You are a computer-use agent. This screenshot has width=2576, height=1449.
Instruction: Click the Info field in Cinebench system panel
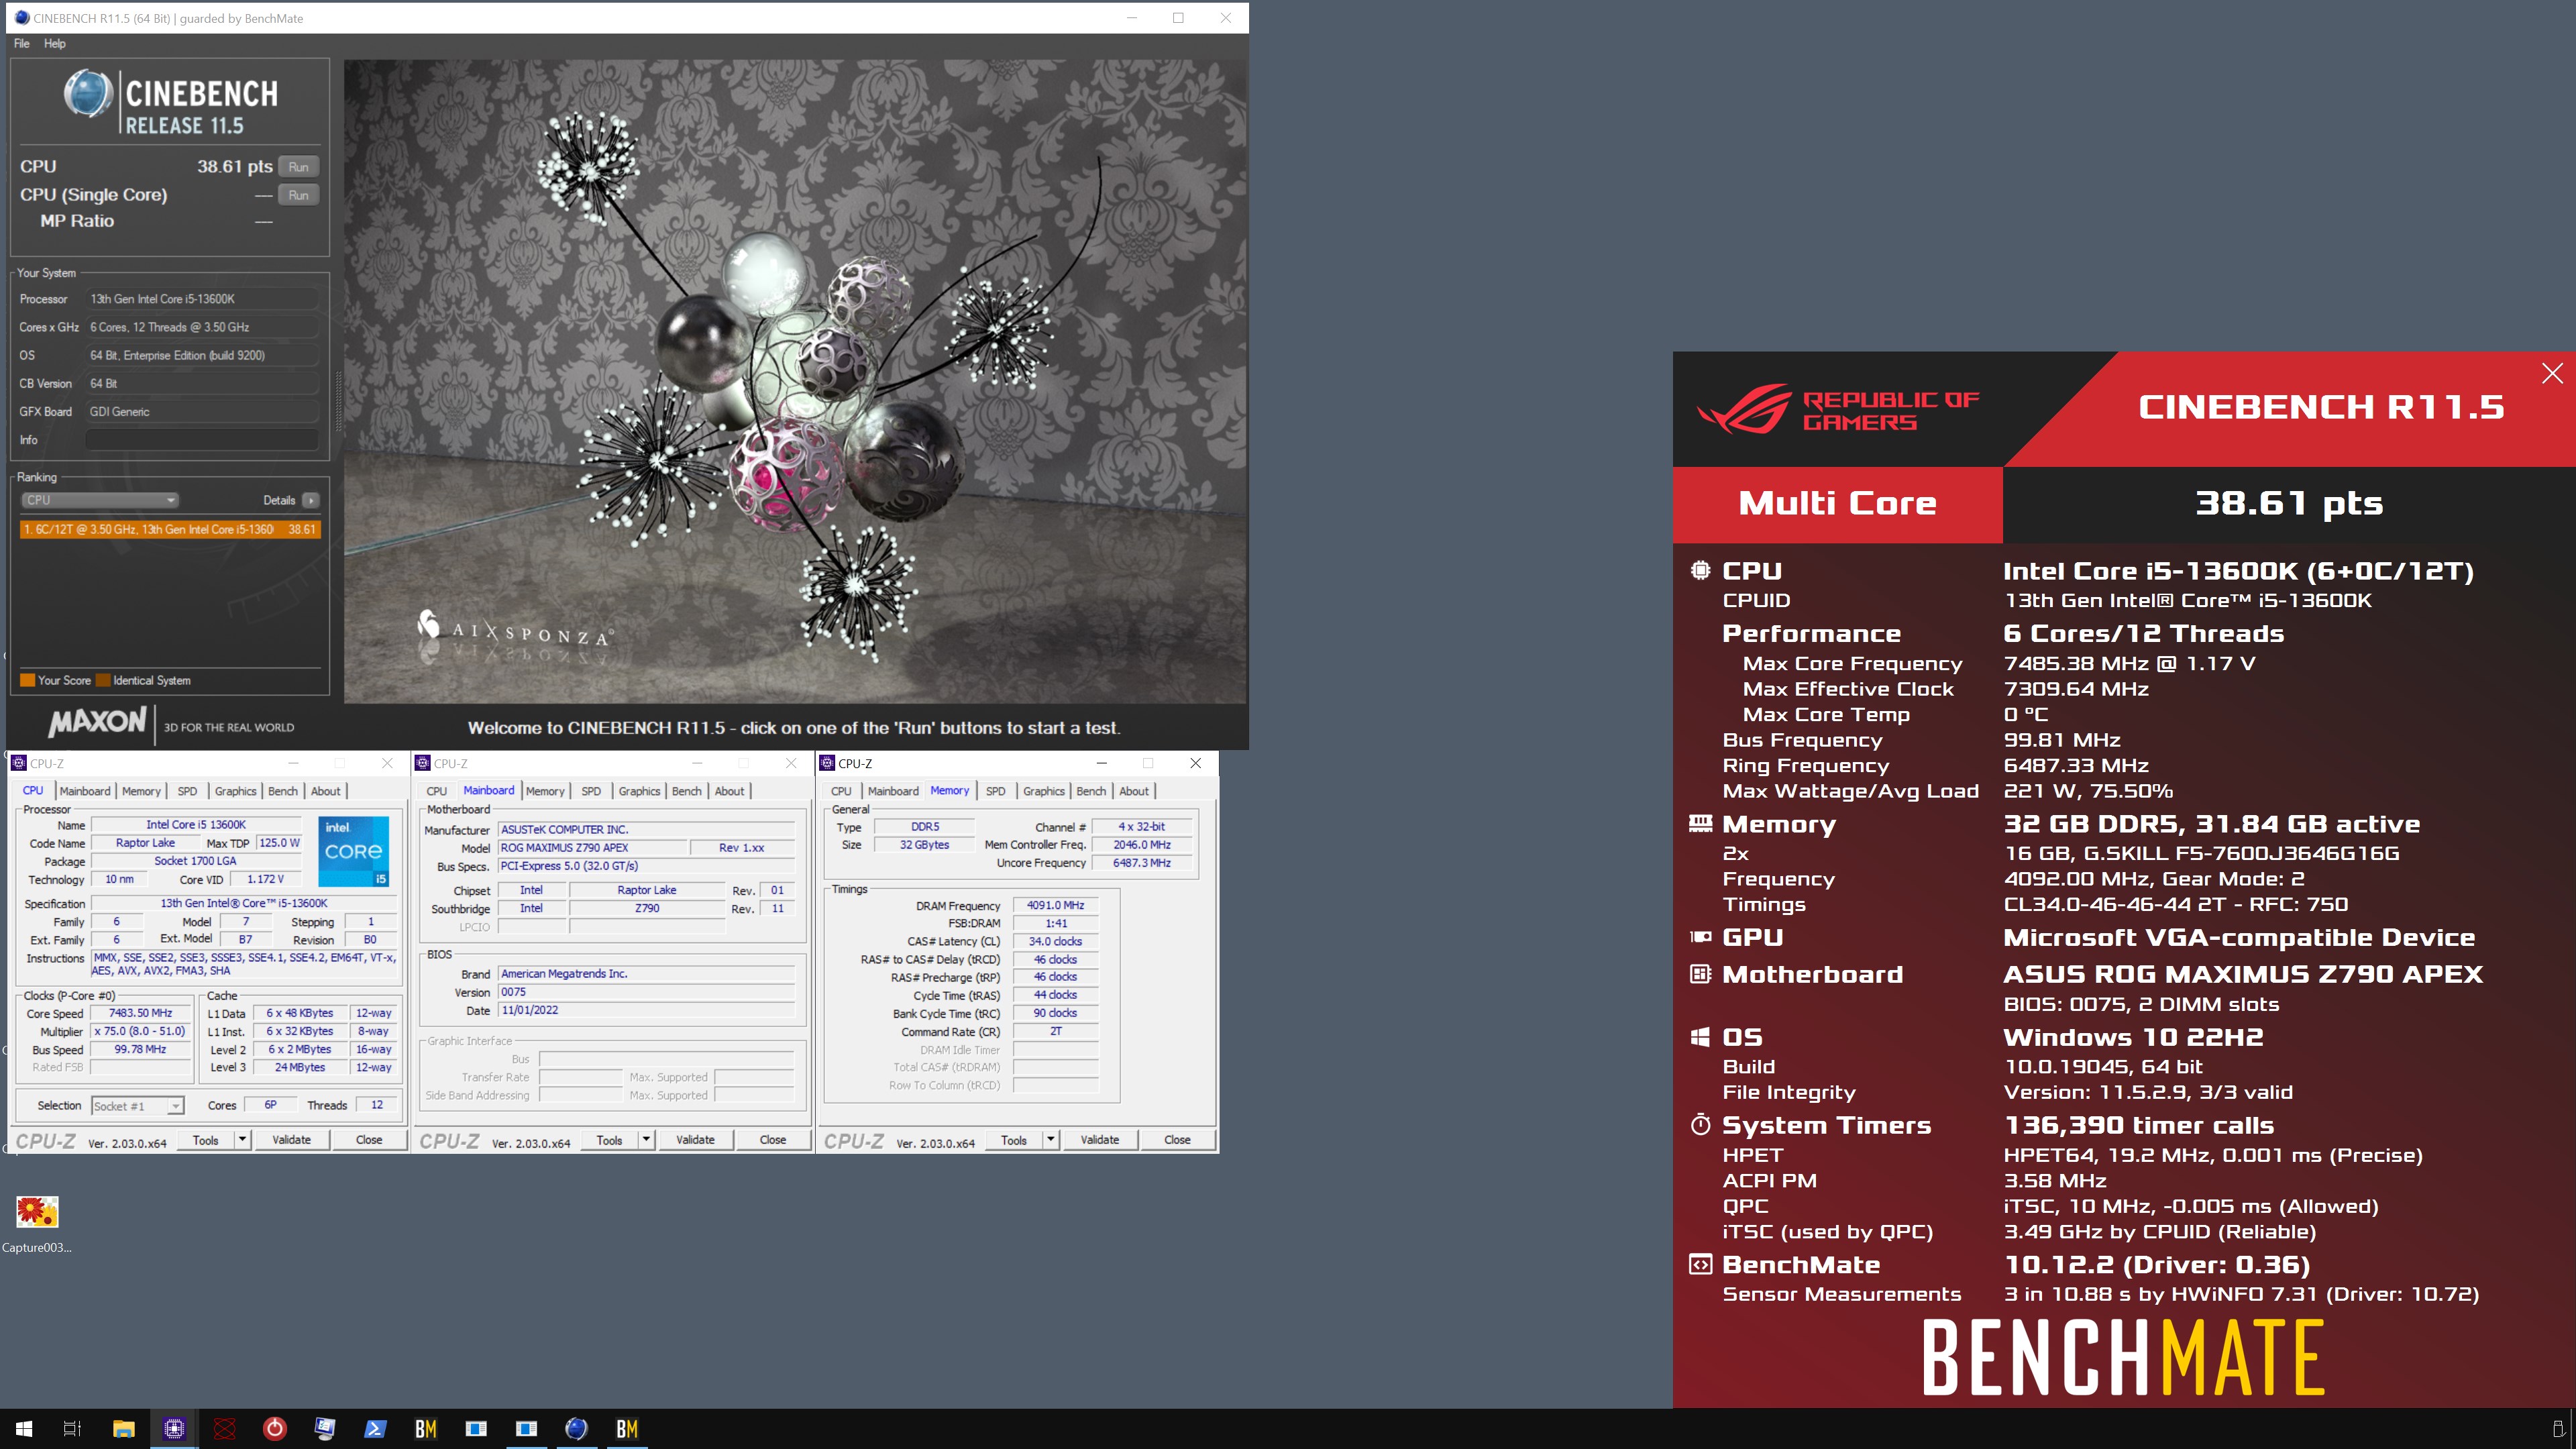point(202,440)
